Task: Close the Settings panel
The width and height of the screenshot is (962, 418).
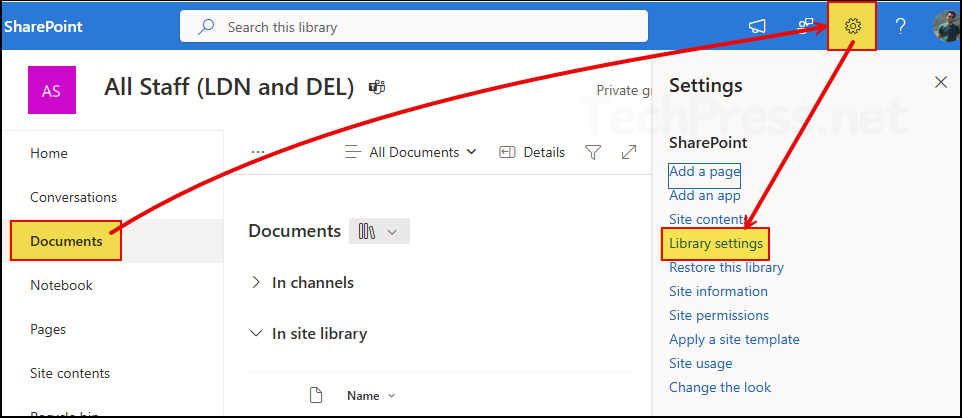Action: click(941, 82)
